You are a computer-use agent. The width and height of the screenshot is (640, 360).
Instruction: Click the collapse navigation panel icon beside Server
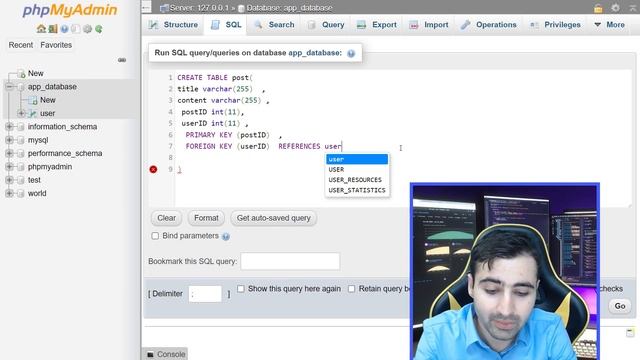(147, 7)
